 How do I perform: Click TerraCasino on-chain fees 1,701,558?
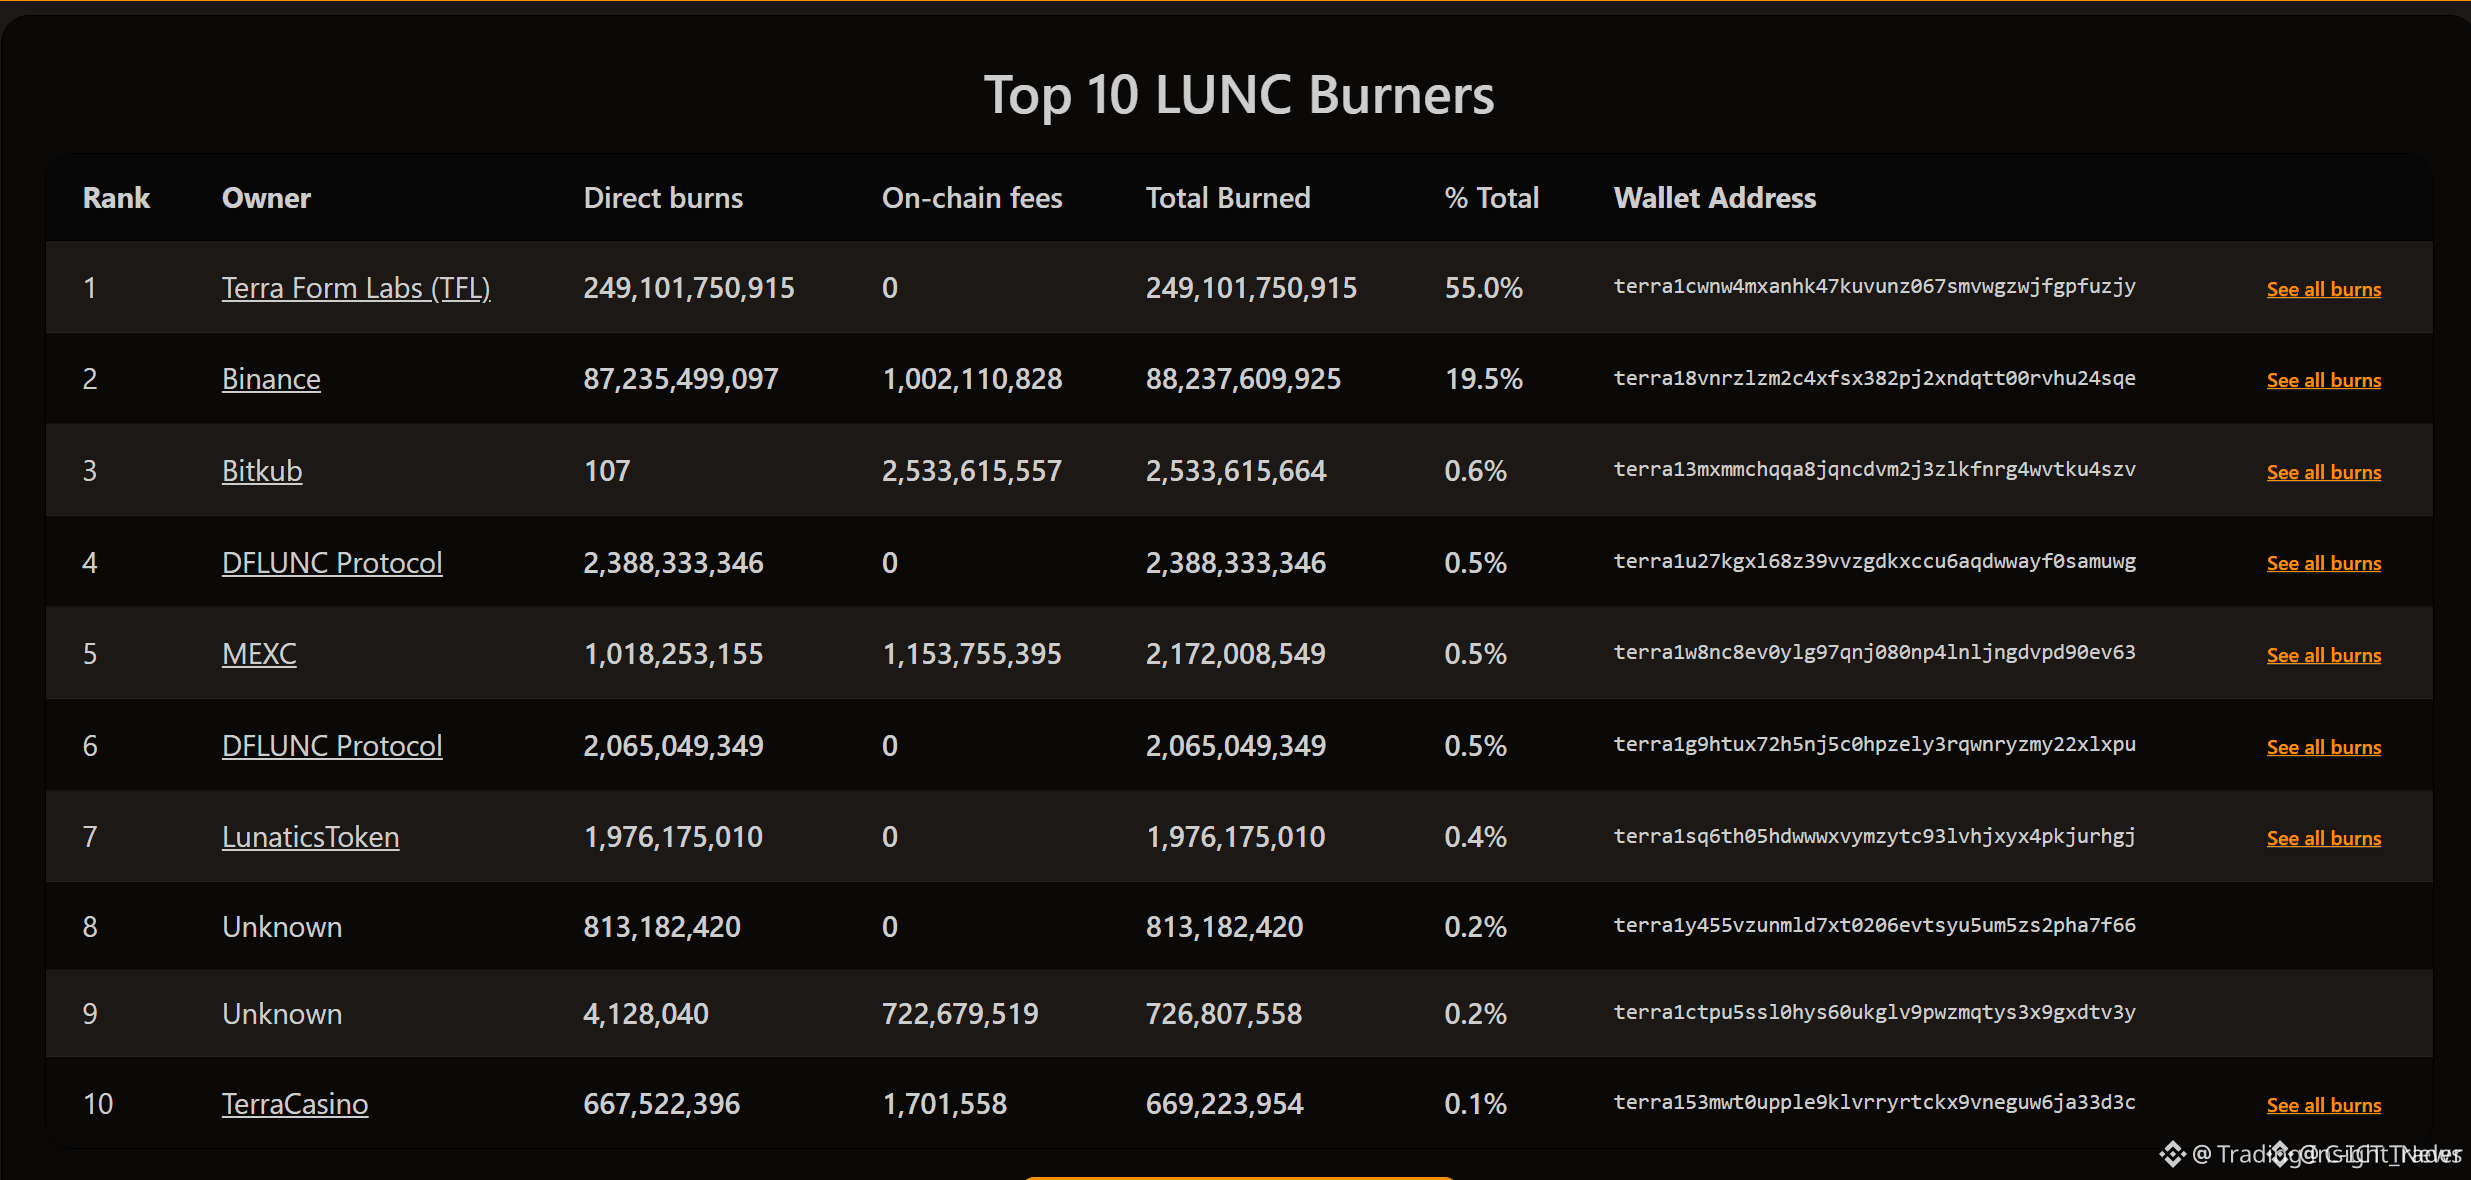pos(945,1104)
